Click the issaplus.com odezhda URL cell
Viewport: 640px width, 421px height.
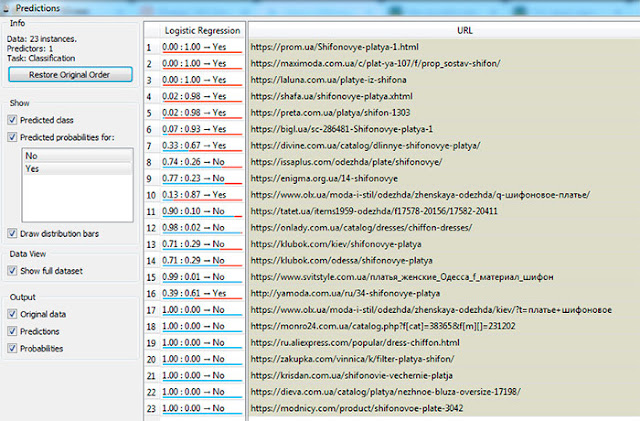coord(444,162)
